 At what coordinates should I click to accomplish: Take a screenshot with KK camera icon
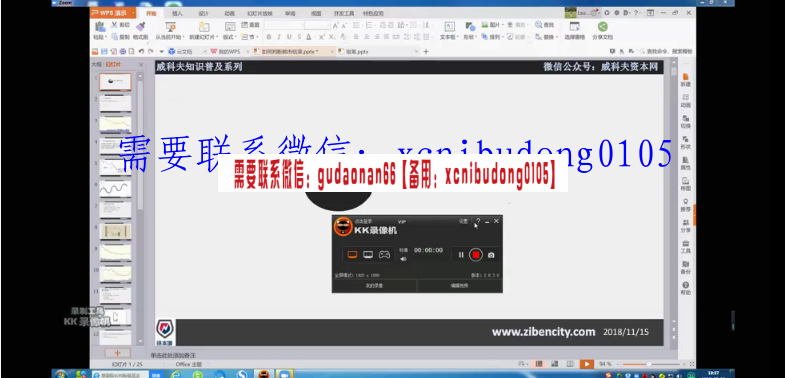(x=491, y=255)
